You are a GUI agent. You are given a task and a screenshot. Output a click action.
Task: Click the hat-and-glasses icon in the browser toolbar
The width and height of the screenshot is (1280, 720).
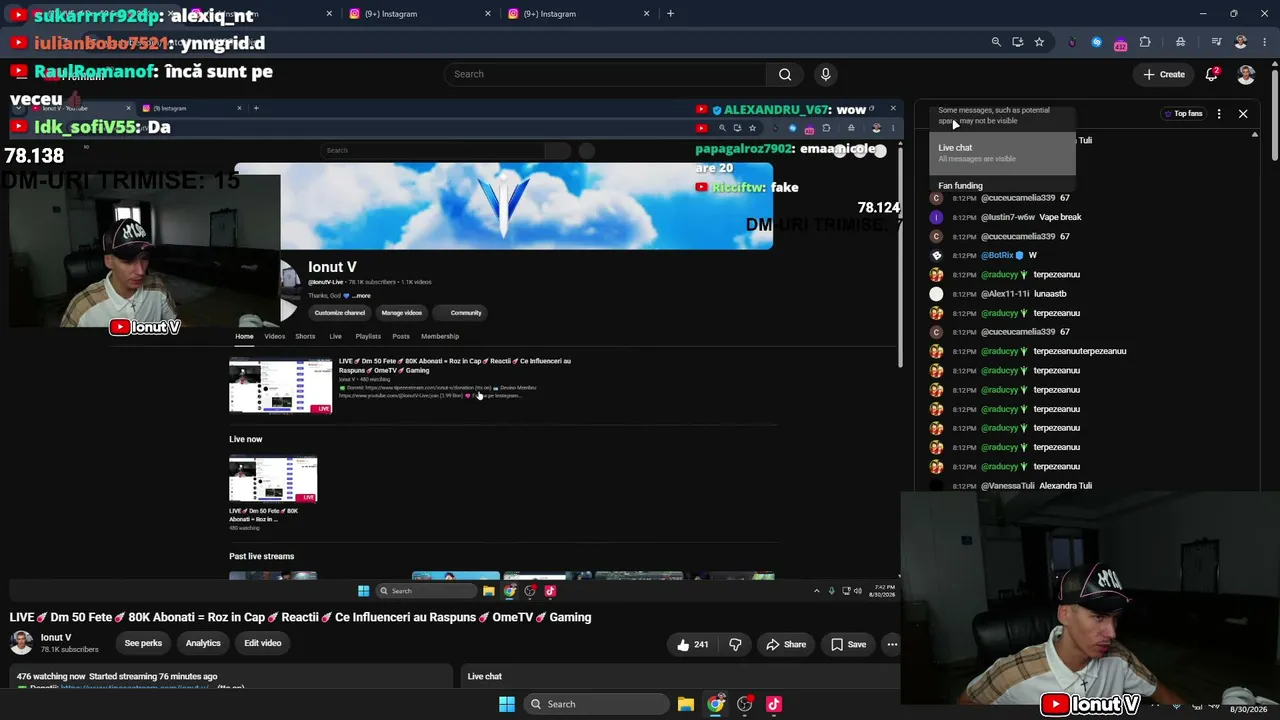(x=1181, y=42)
